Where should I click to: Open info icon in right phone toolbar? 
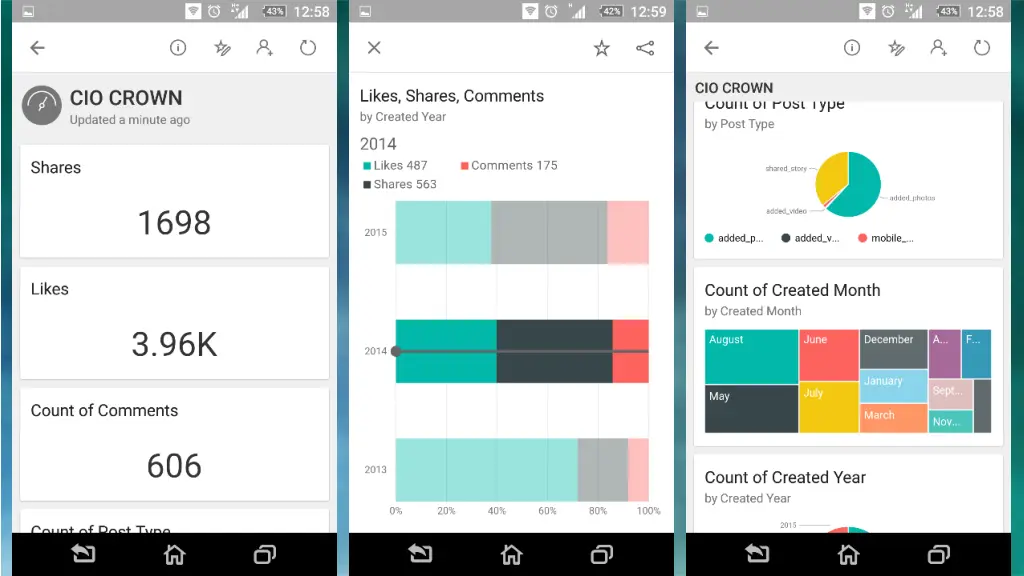pos(852,48)
